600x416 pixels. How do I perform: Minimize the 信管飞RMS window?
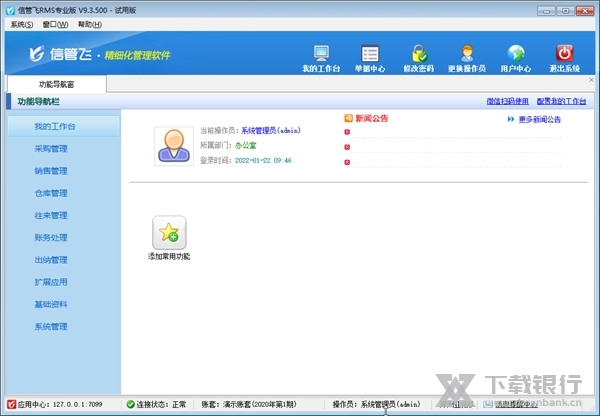click(x=546, y=11)
